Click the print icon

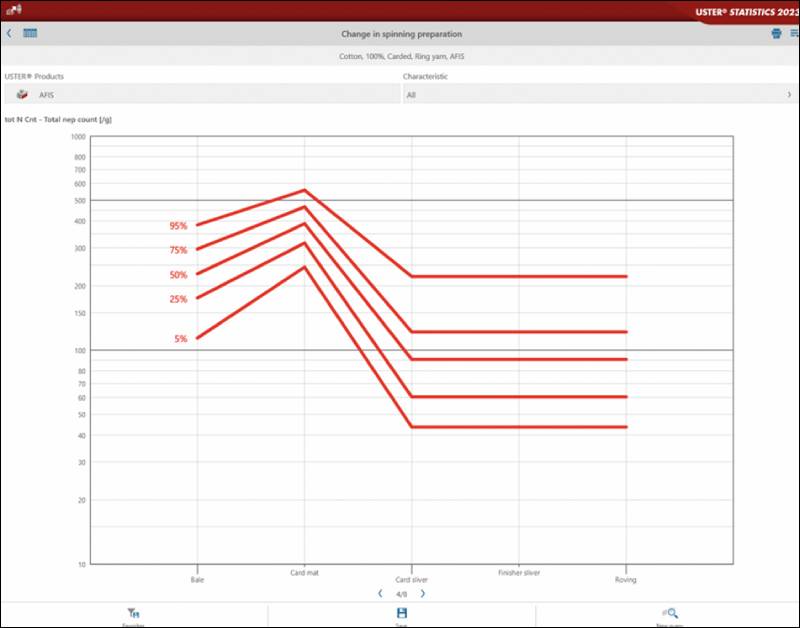(776, 33)
